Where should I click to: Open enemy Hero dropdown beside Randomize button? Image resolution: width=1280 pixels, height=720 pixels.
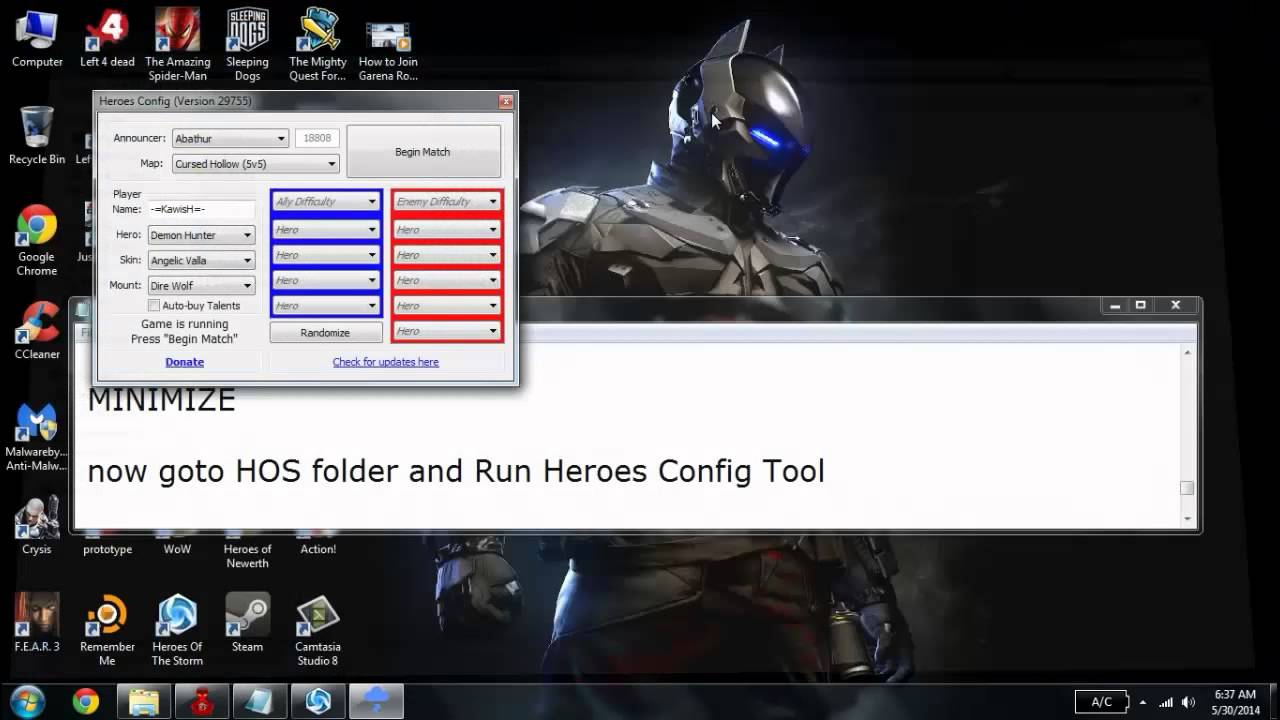447,331
